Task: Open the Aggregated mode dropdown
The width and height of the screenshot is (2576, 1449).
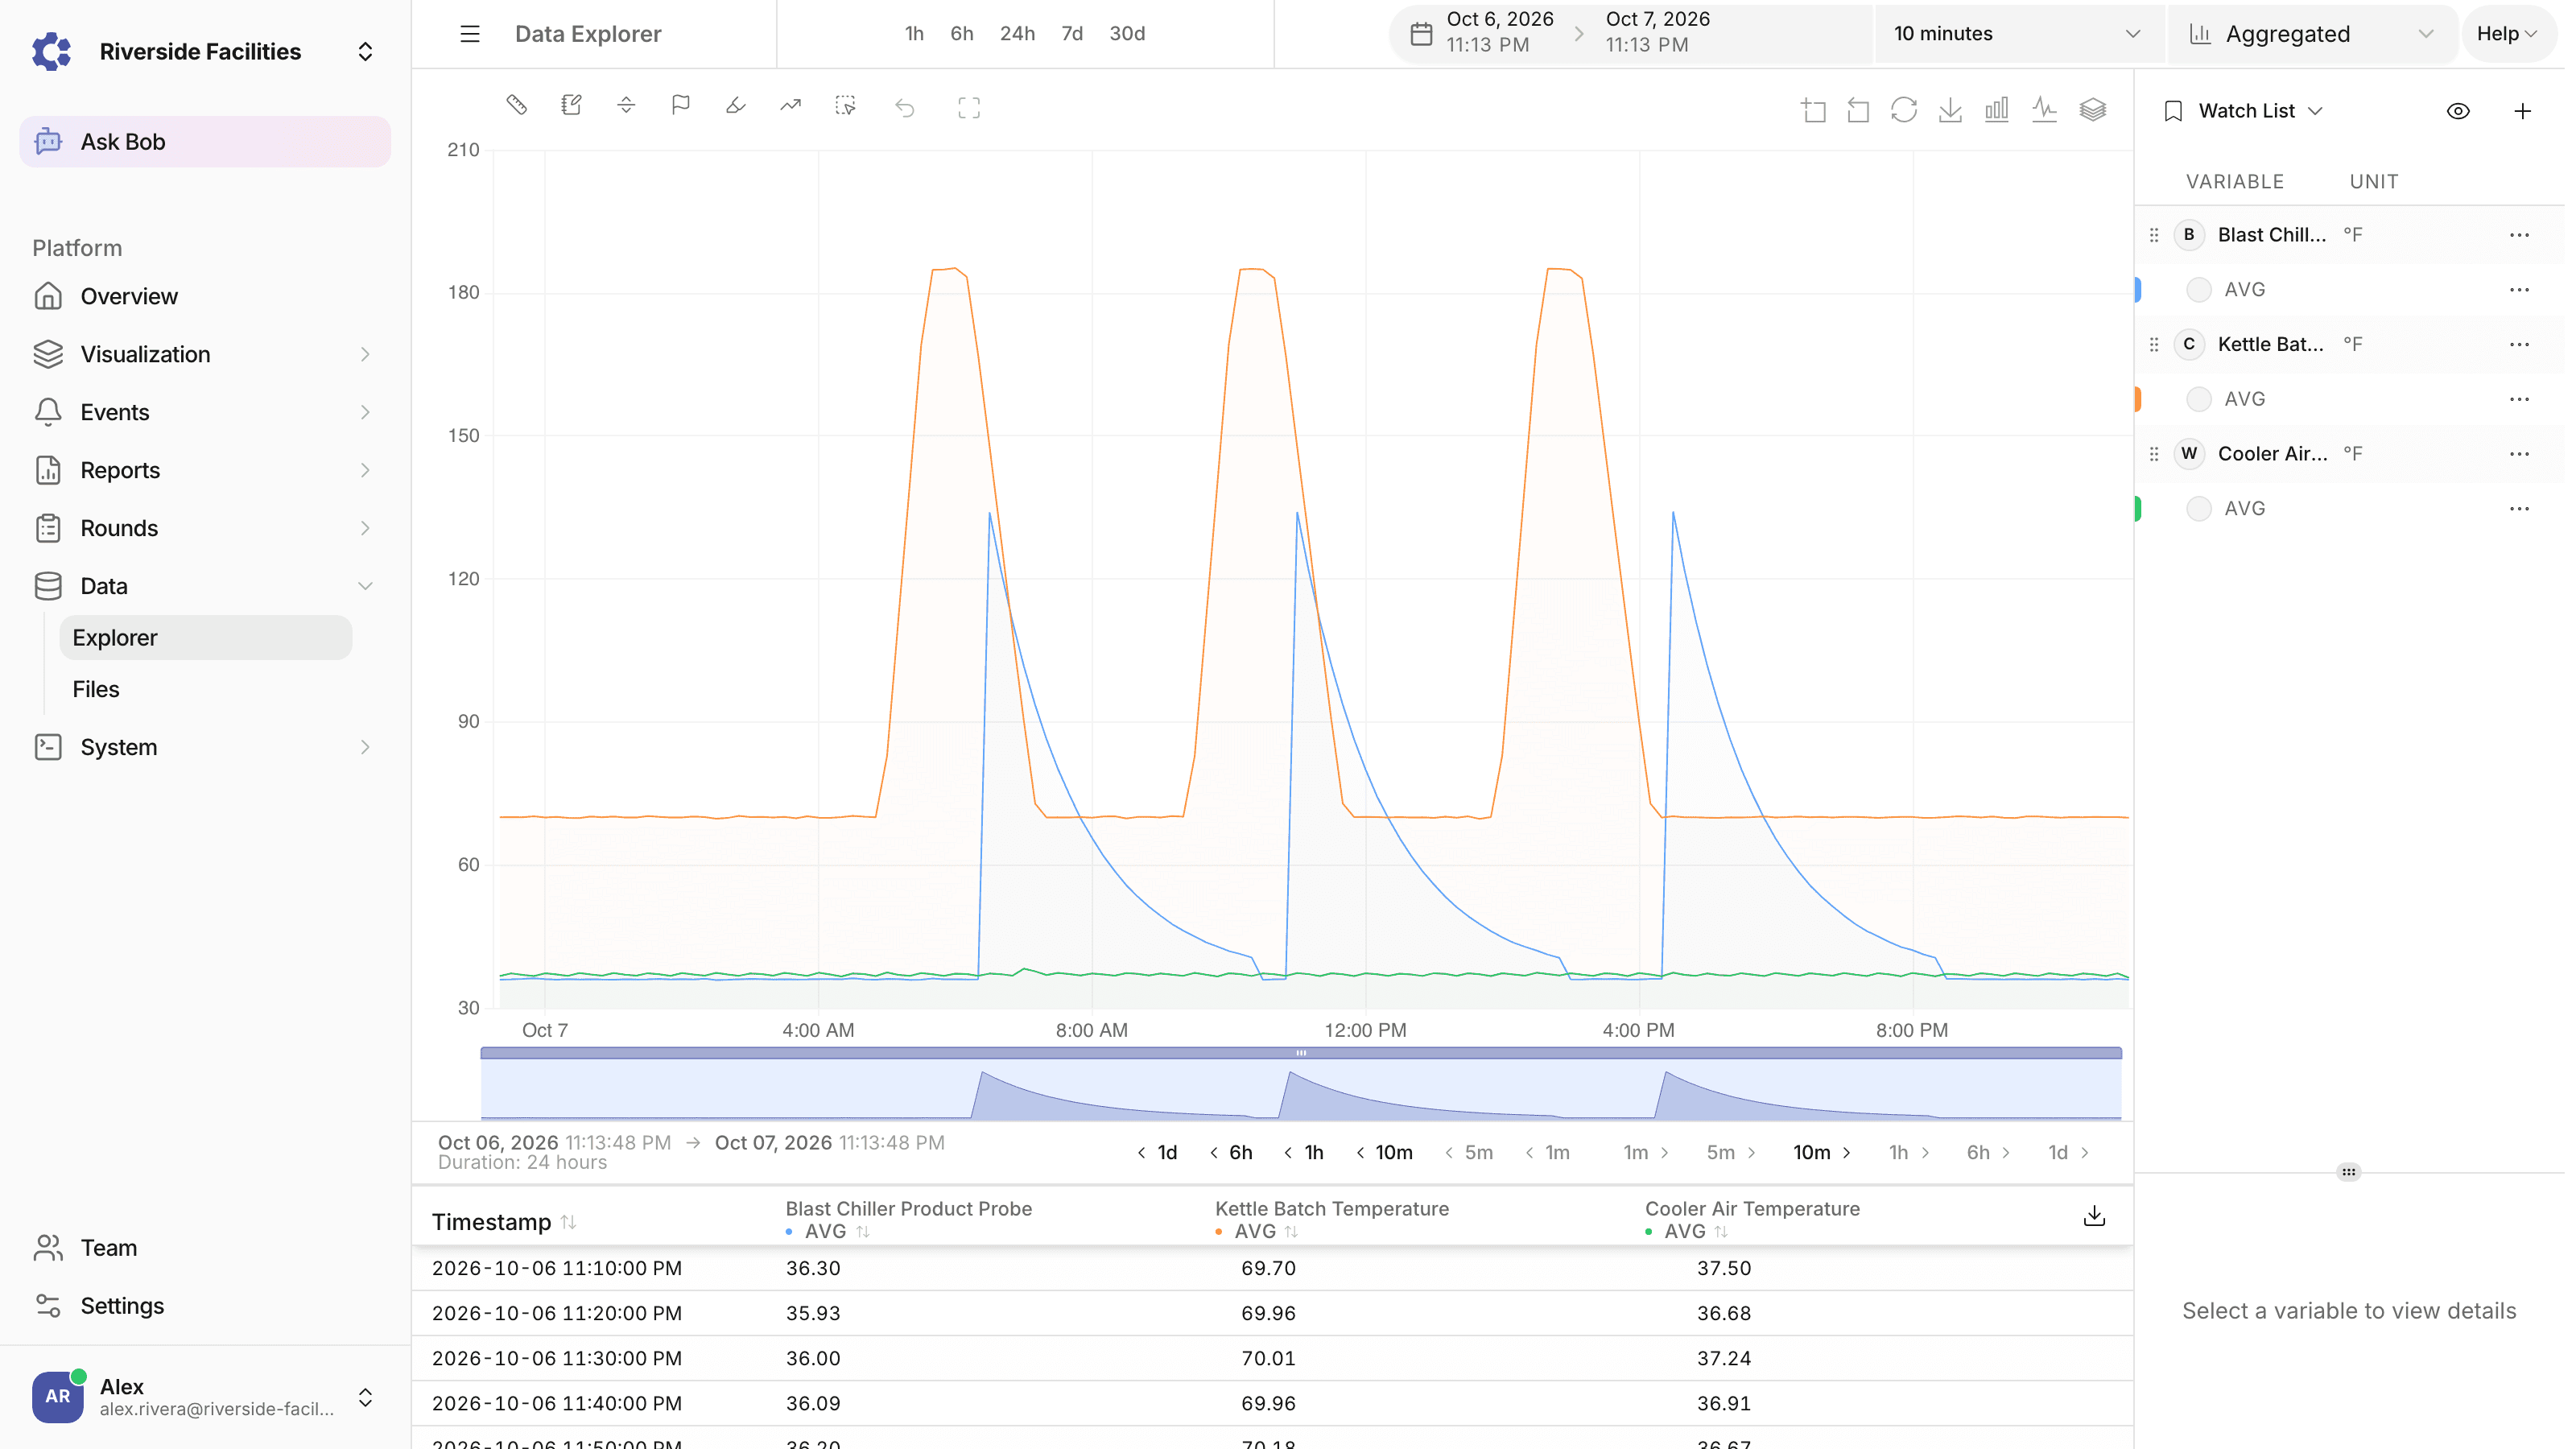Action: (2312, 34)
